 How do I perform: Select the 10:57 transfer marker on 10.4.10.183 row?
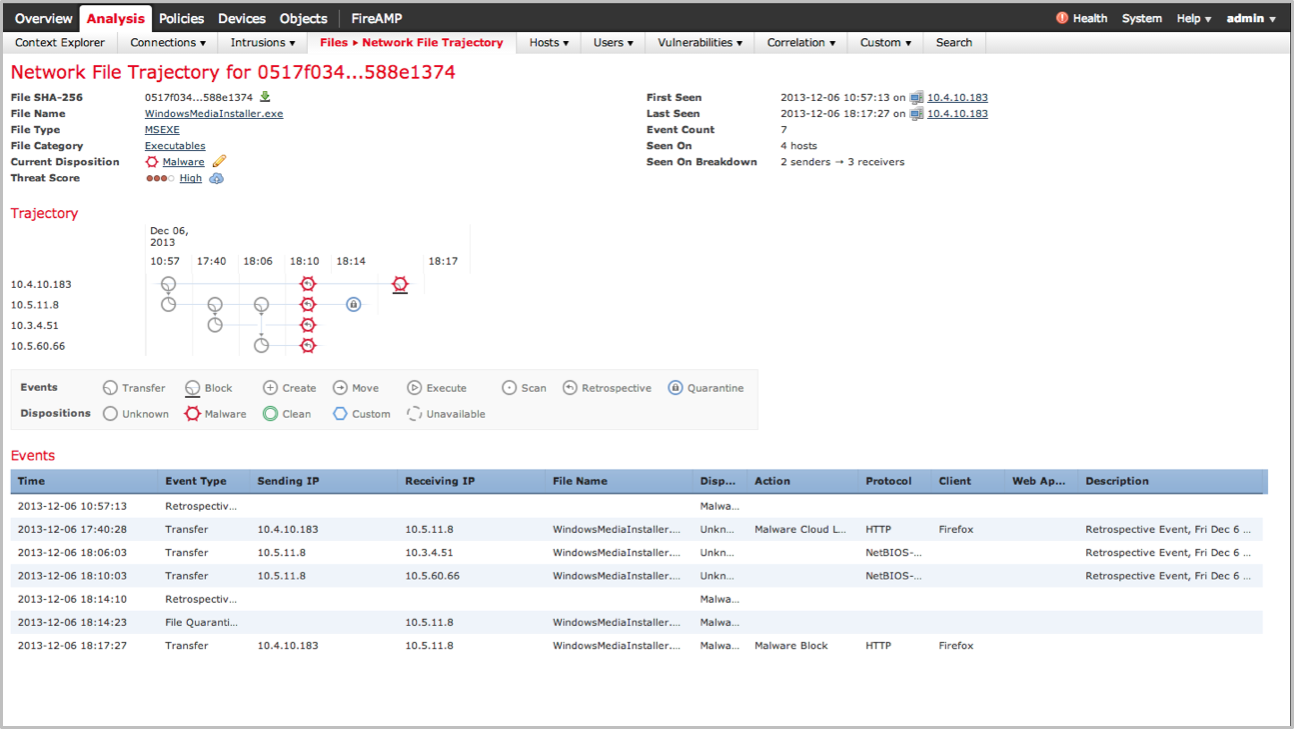pyautogui.click(x=168, y=284)
